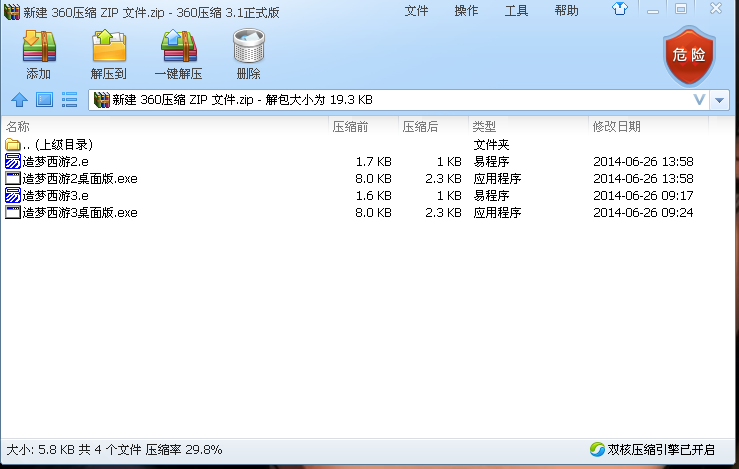
Task: Open the 操作 (Operation) menu
Action: coord(466,11)
